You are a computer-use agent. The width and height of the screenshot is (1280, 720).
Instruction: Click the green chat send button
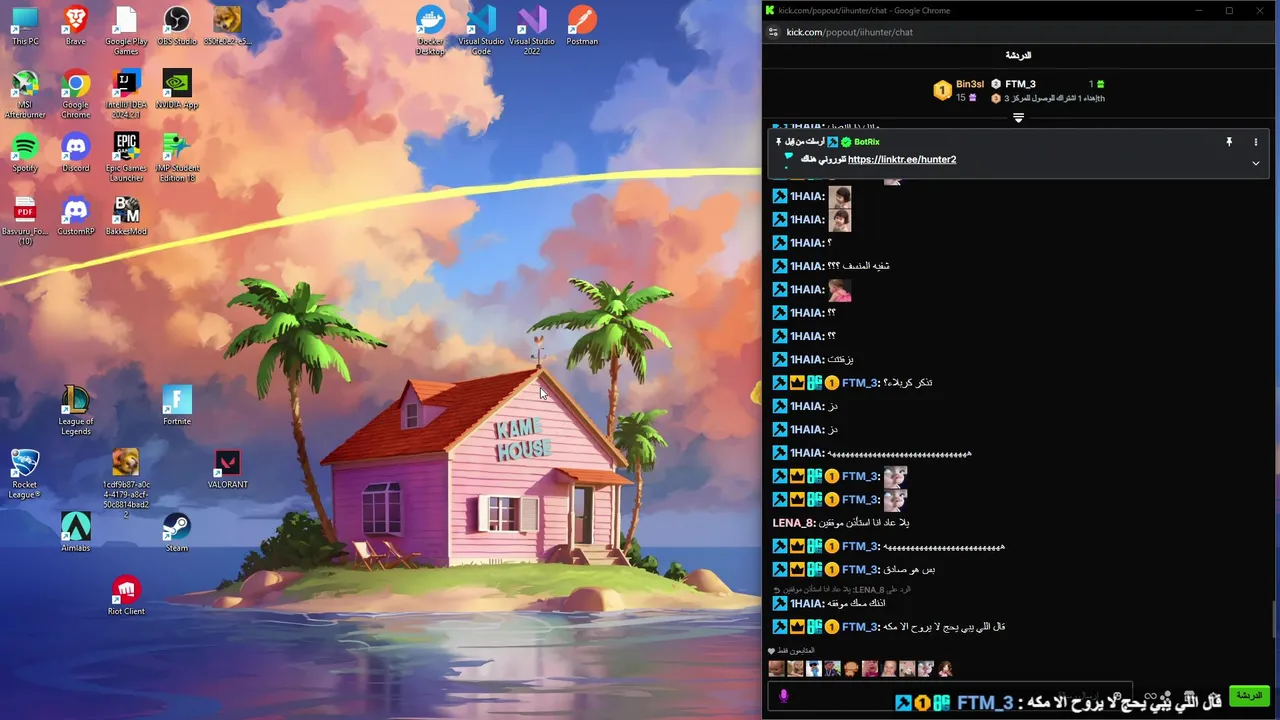pyautogui.click(x=1248, y=696)
